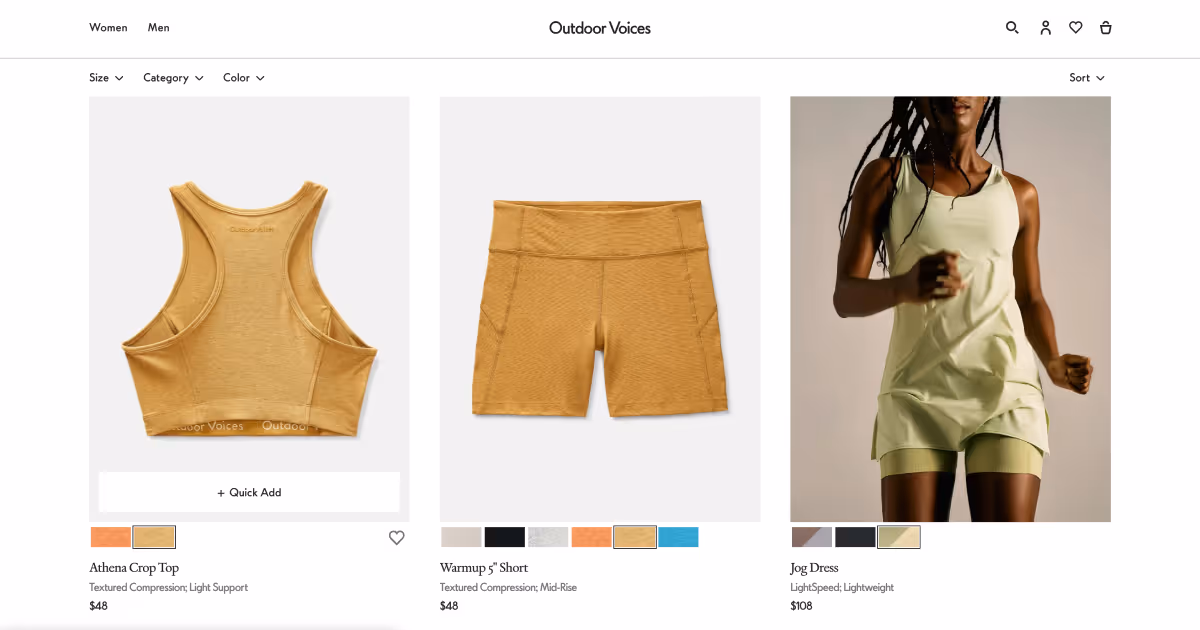Select black swatch for Warmup Short
This screenshot has width=1200, height=630.
[505, 537]
